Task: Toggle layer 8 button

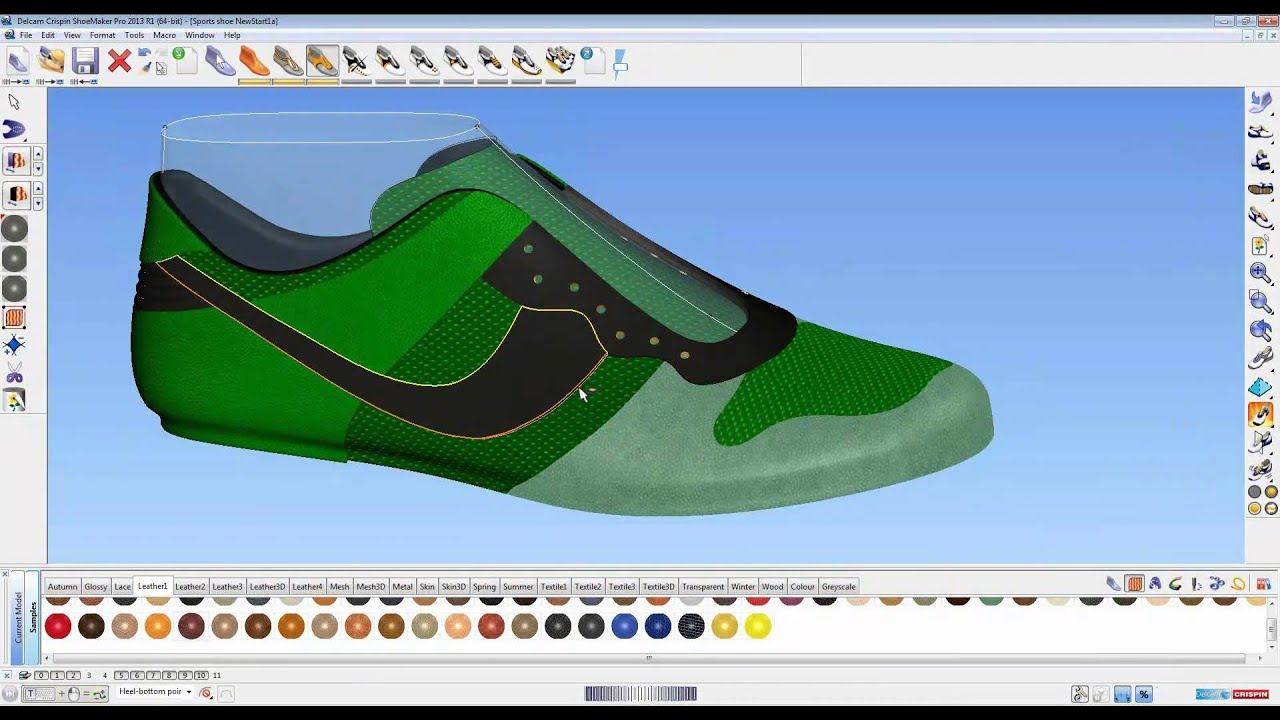Action: pyautogui.click(x=169, y=675)
